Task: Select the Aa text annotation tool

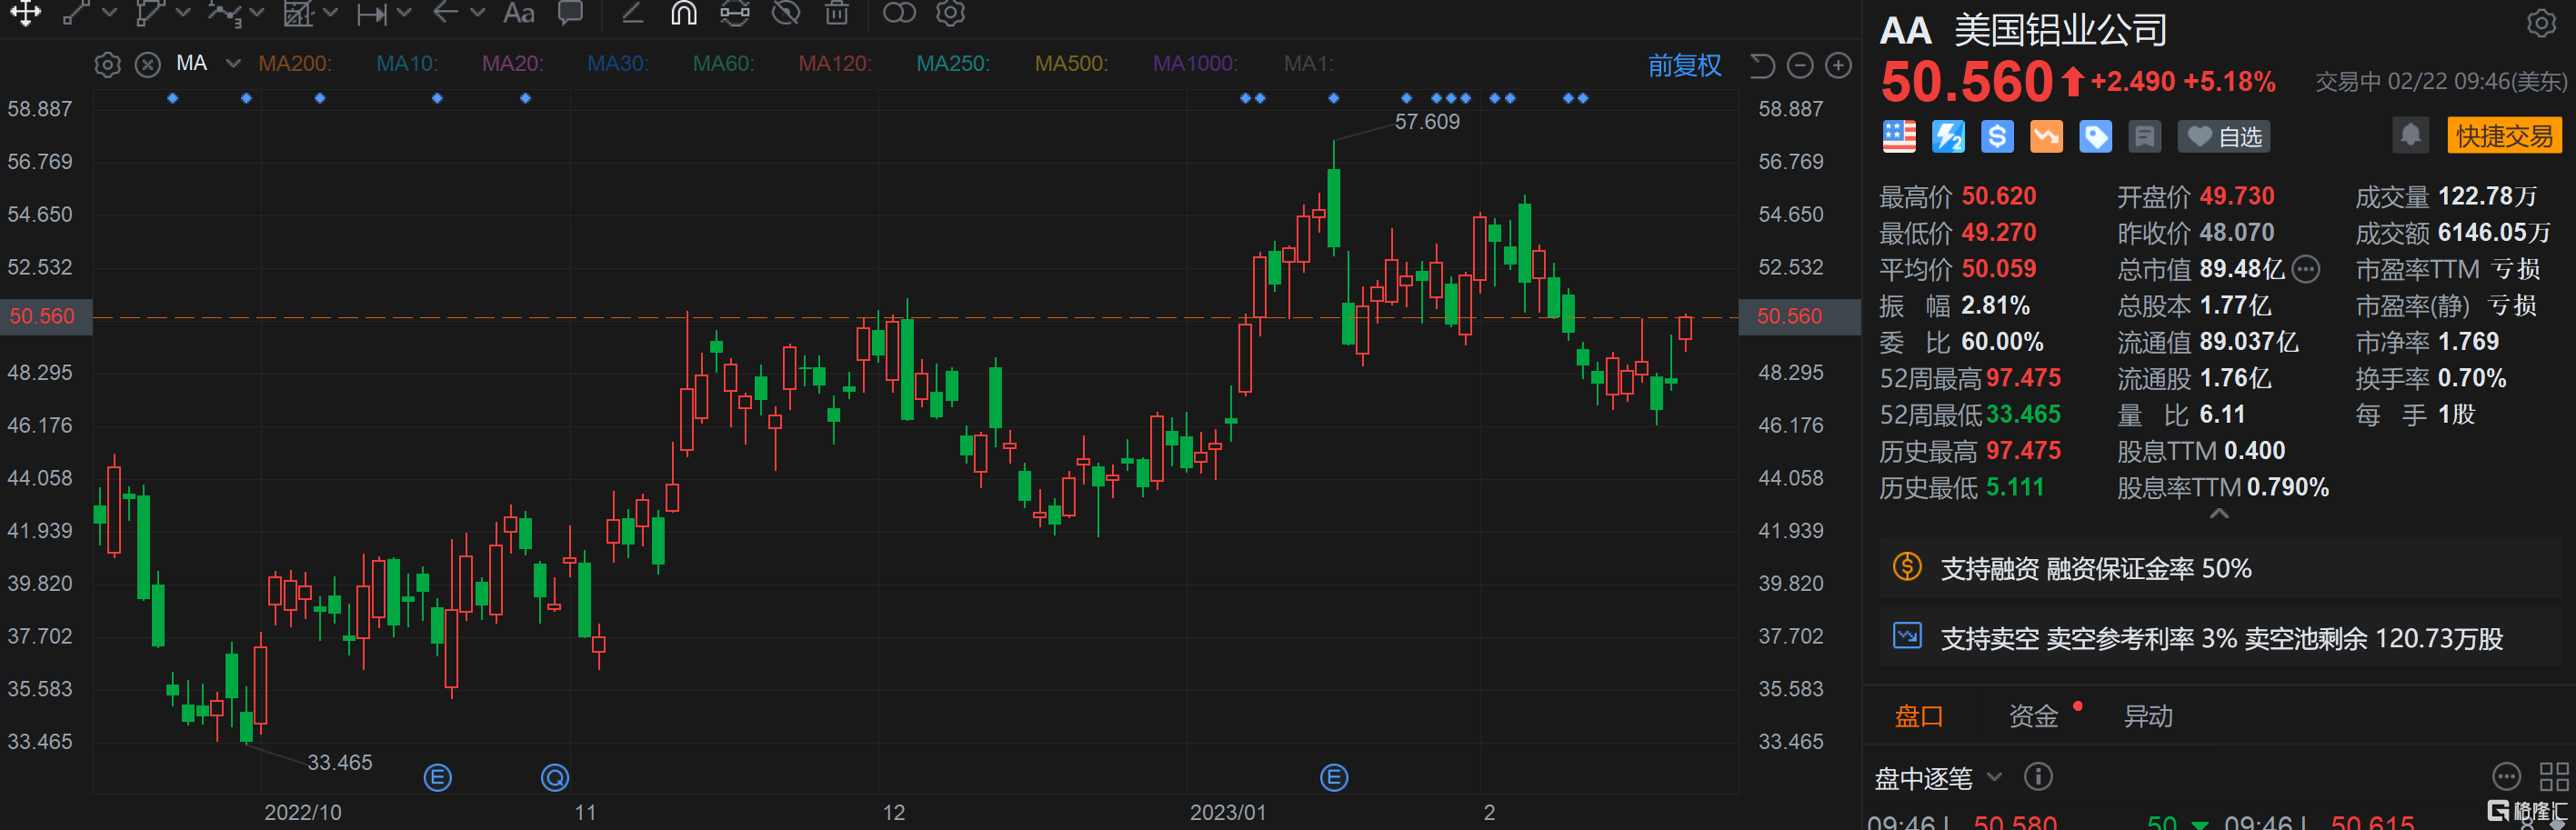Action: coord(518,13)
